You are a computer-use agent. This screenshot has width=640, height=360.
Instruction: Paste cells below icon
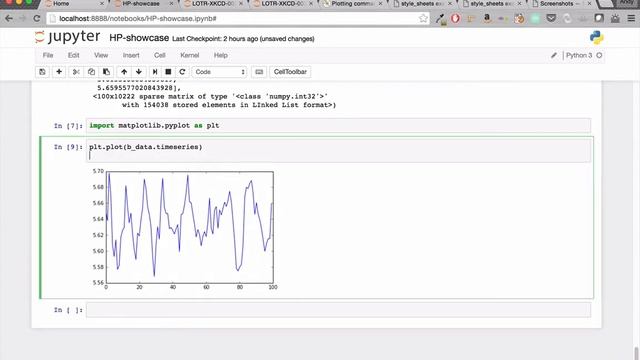coord(106,72)
